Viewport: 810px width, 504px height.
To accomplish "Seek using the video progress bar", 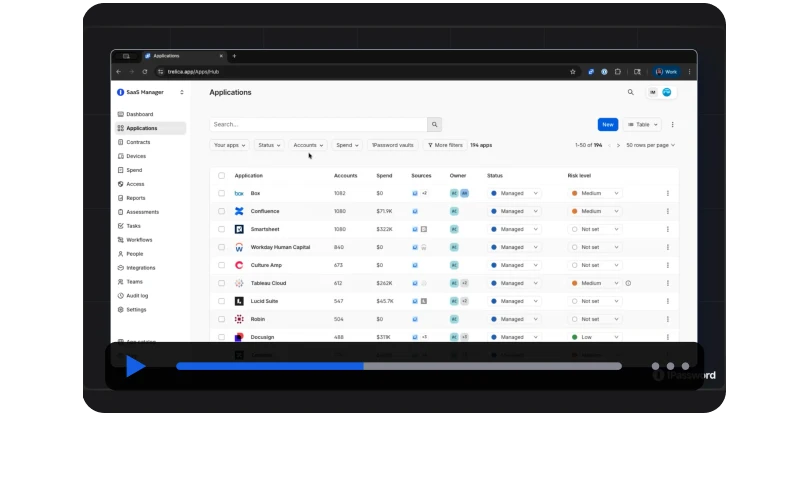I will tap(399, 366).
